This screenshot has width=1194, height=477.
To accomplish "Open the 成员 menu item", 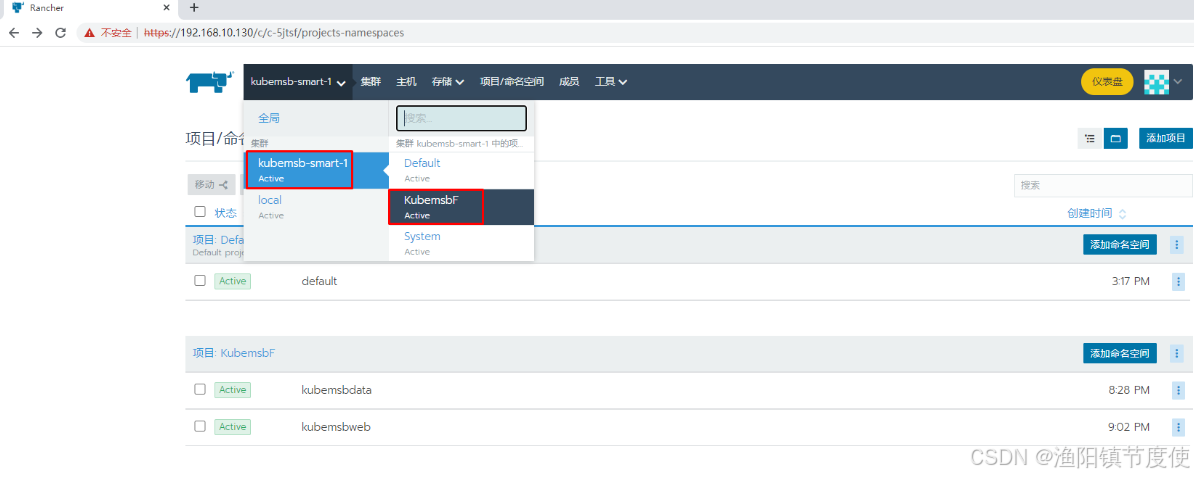I will [569, 82].
